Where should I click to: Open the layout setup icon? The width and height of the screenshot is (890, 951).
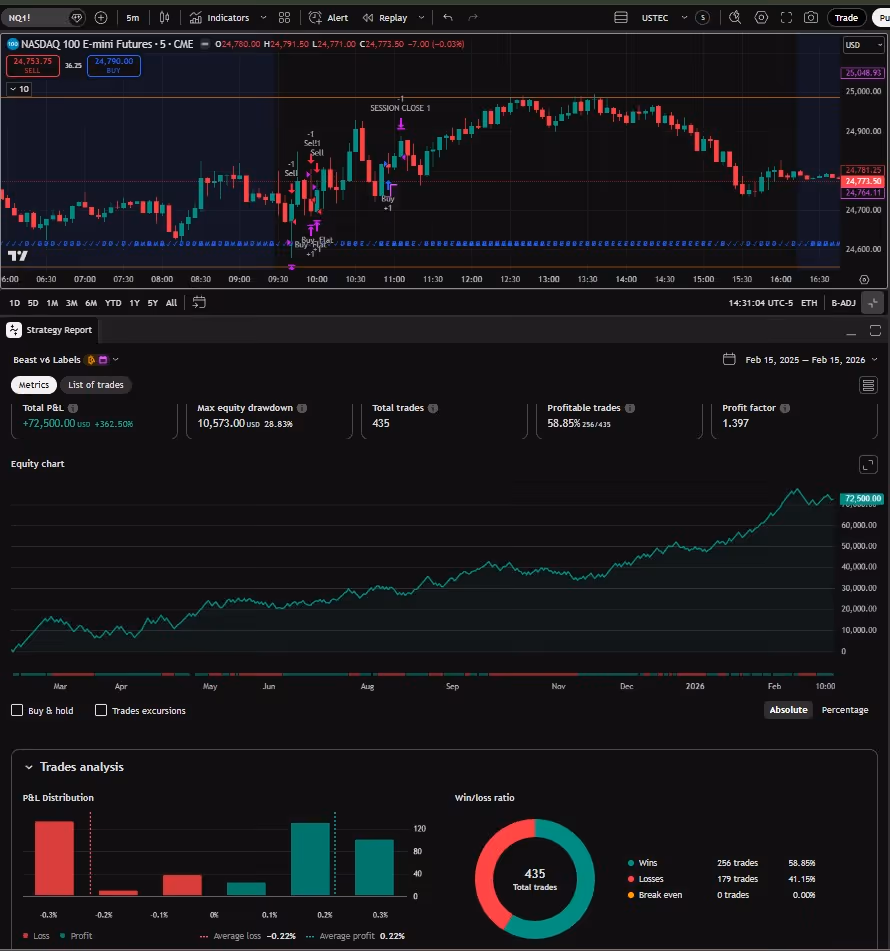point(621,18)
